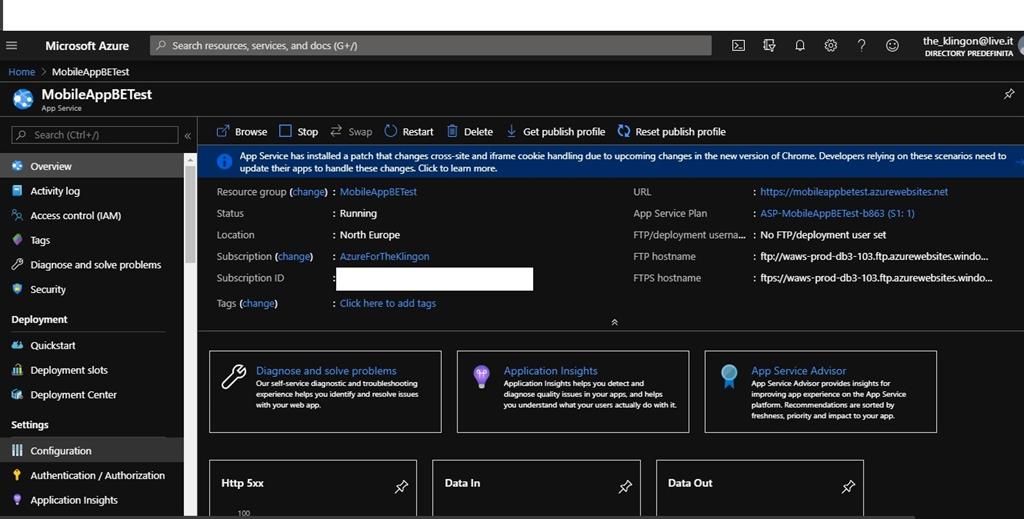Open the feedback smiley icon
This screenshot has height=519, width=1024.
point(892,46)
